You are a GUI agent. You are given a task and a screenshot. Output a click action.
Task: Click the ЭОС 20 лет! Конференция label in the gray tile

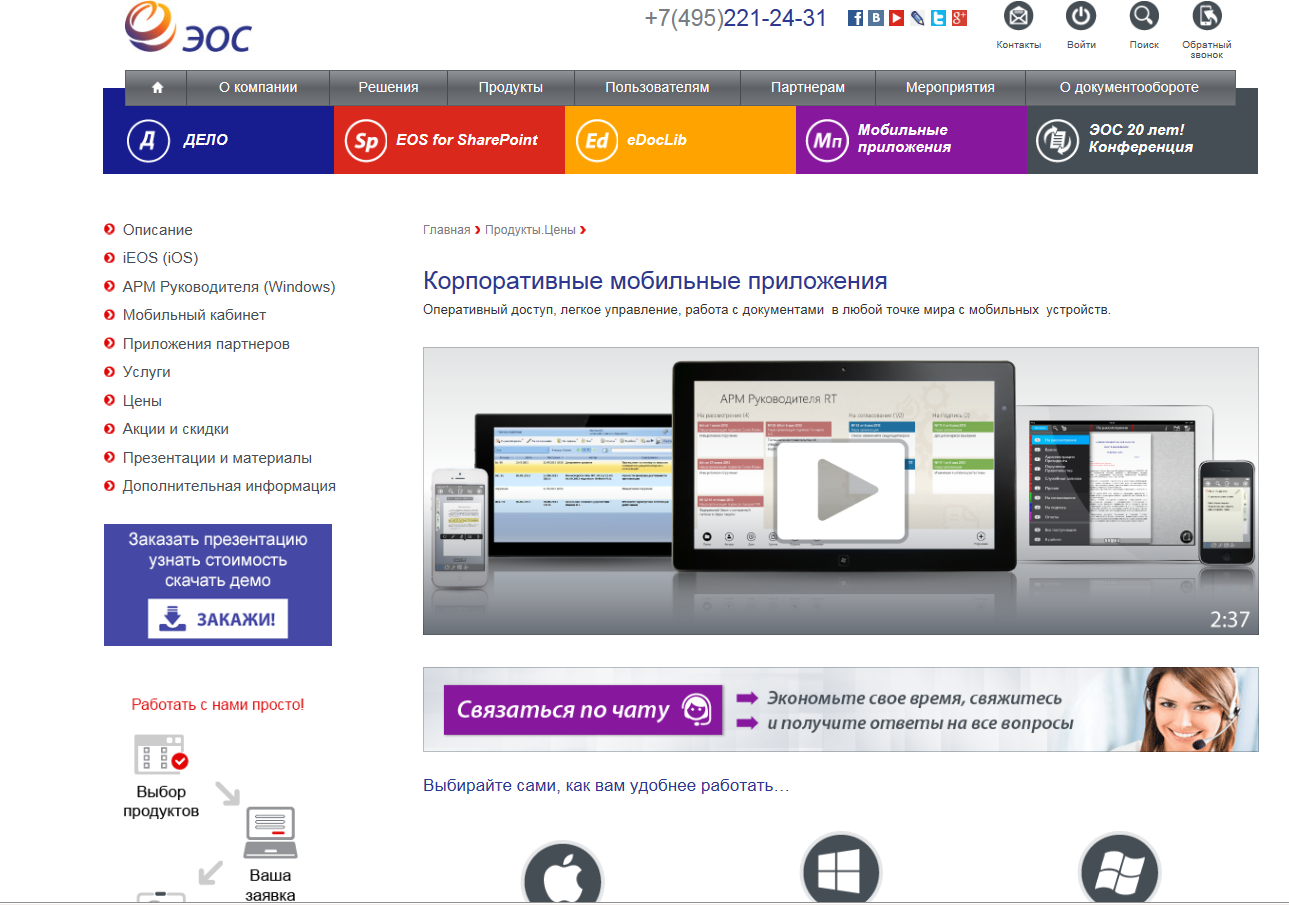[x=1141, y=139]
